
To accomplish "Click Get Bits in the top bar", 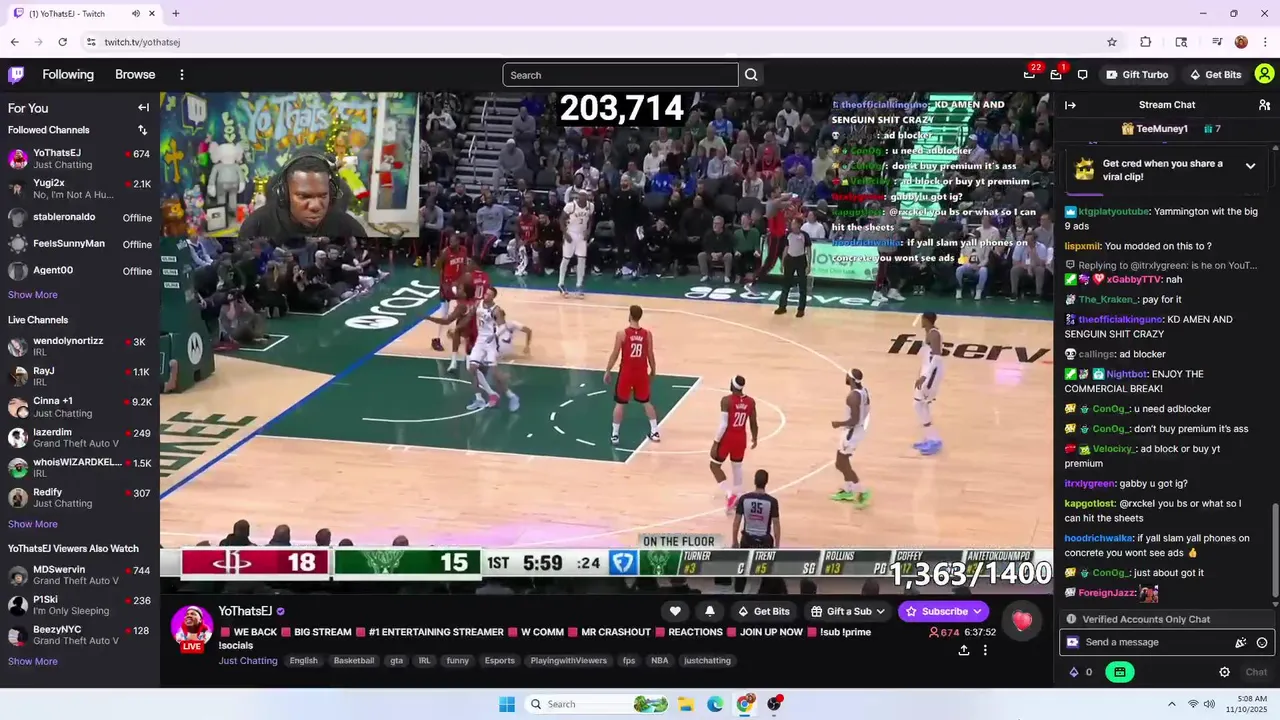I will tap(1215, 75).
